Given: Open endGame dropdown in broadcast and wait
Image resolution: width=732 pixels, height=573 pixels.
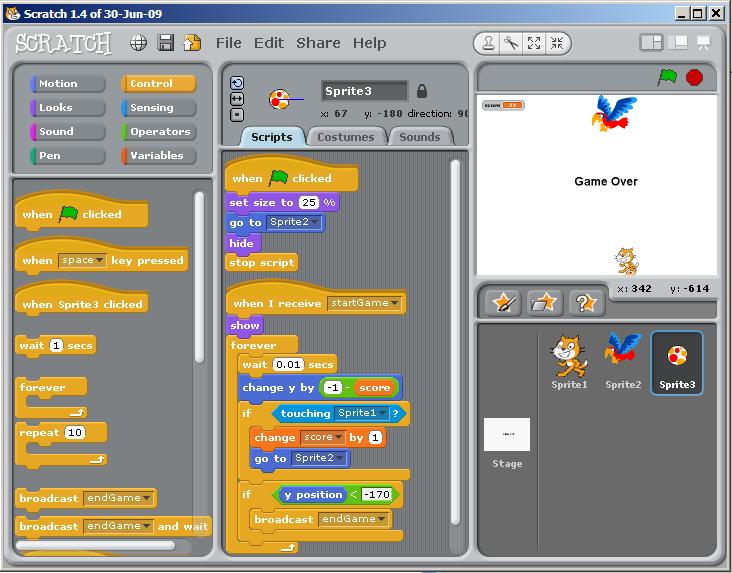Looking at the screenshot, I should coord(119,526).
